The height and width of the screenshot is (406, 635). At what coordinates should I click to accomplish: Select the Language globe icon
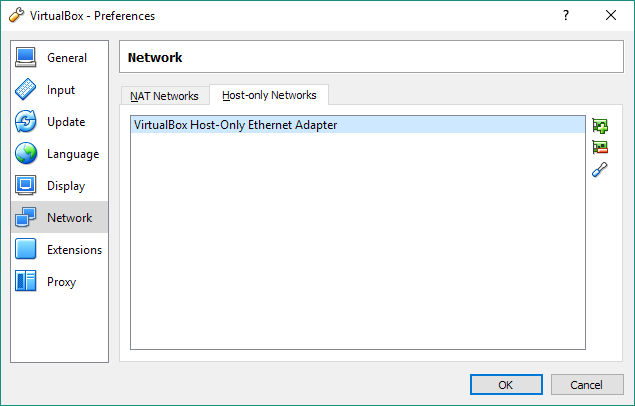pos(26,153)
